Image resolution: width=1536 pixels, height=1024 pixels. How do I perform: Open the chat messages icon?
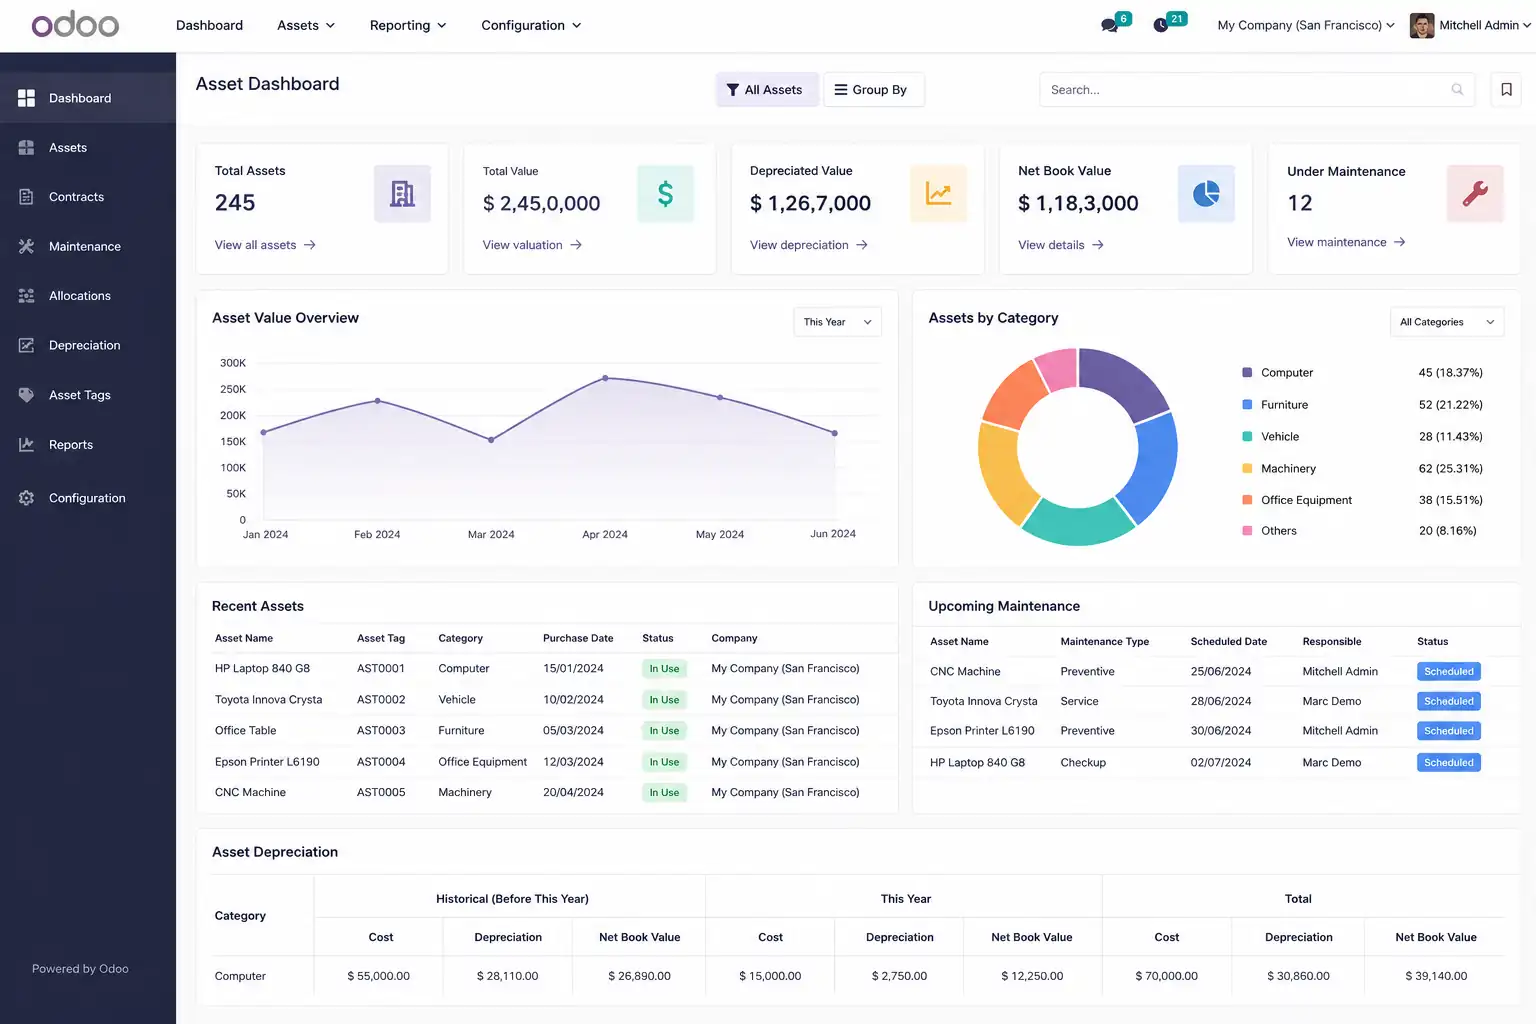(x=1109, y=25)
